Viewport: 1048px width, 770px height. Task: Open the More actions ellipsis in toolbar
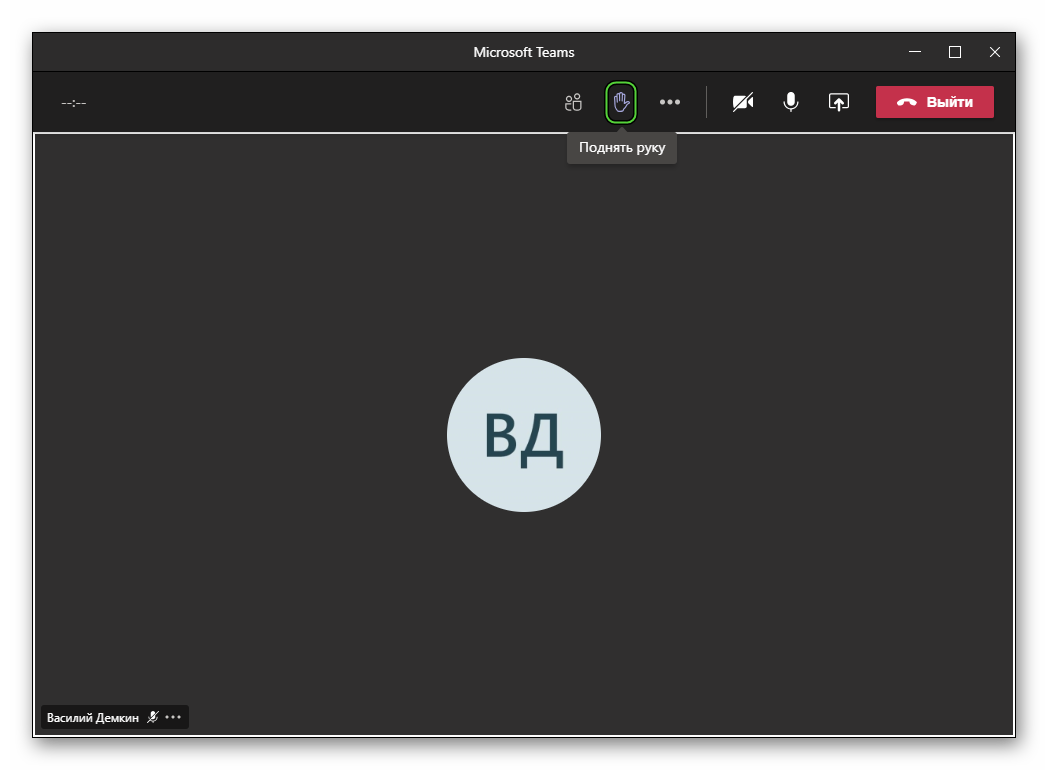[670, 102]
